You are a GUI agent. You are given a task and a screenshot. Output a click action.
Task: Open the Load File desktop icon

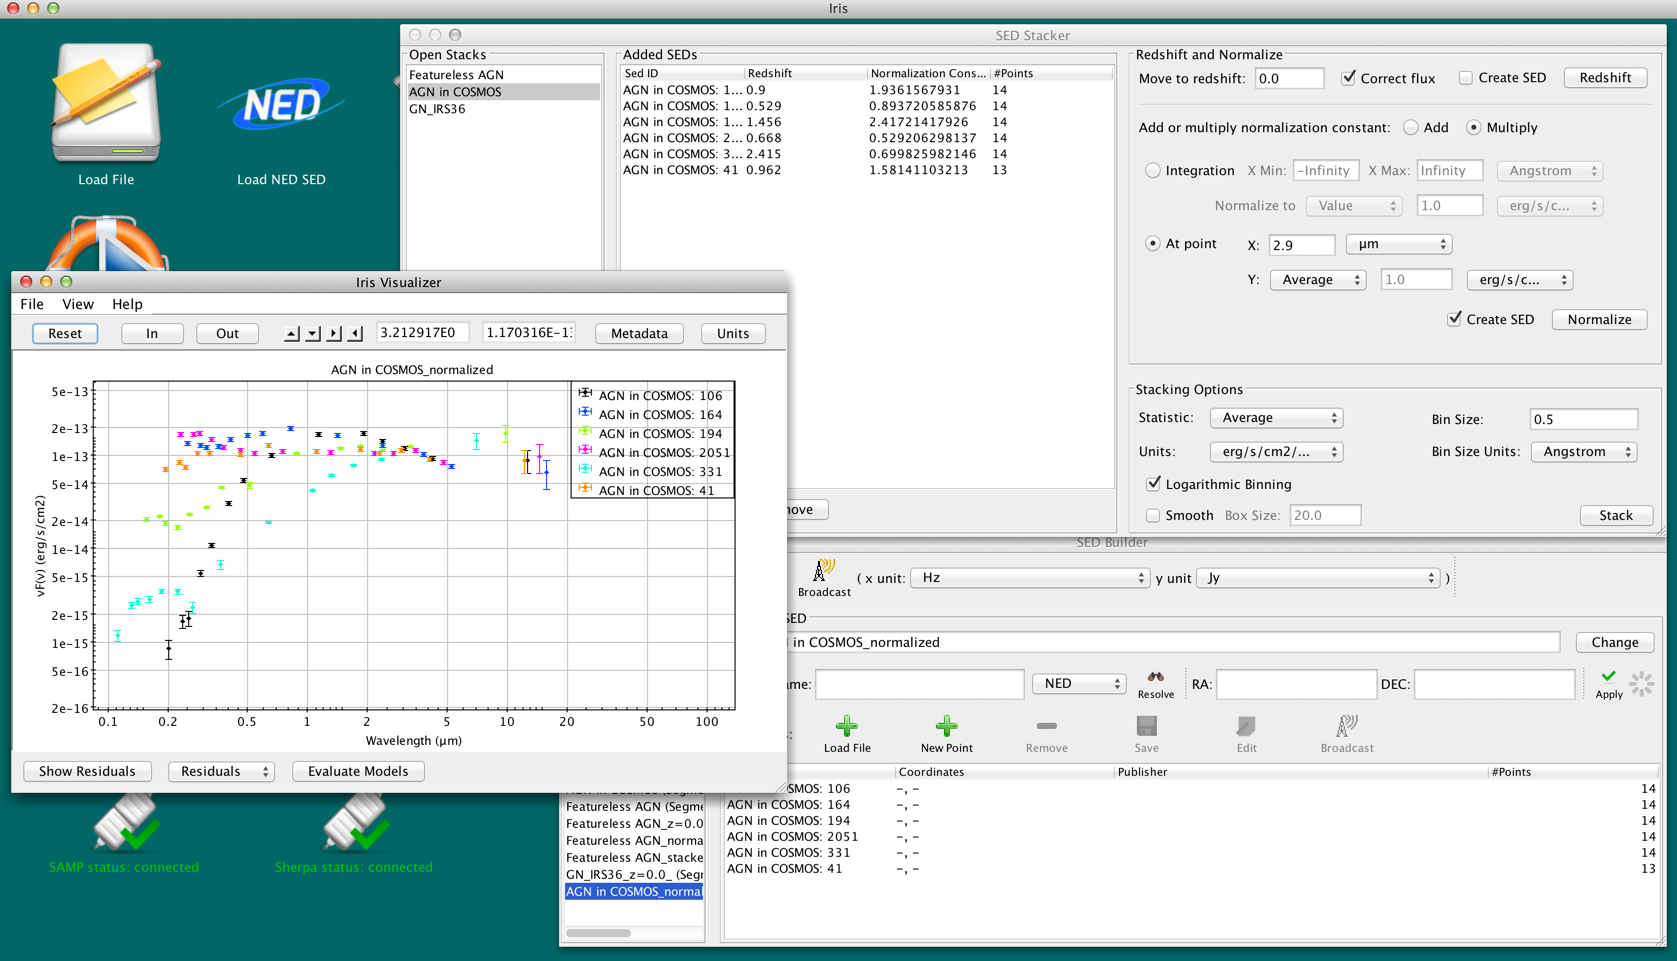coord(106,103)
